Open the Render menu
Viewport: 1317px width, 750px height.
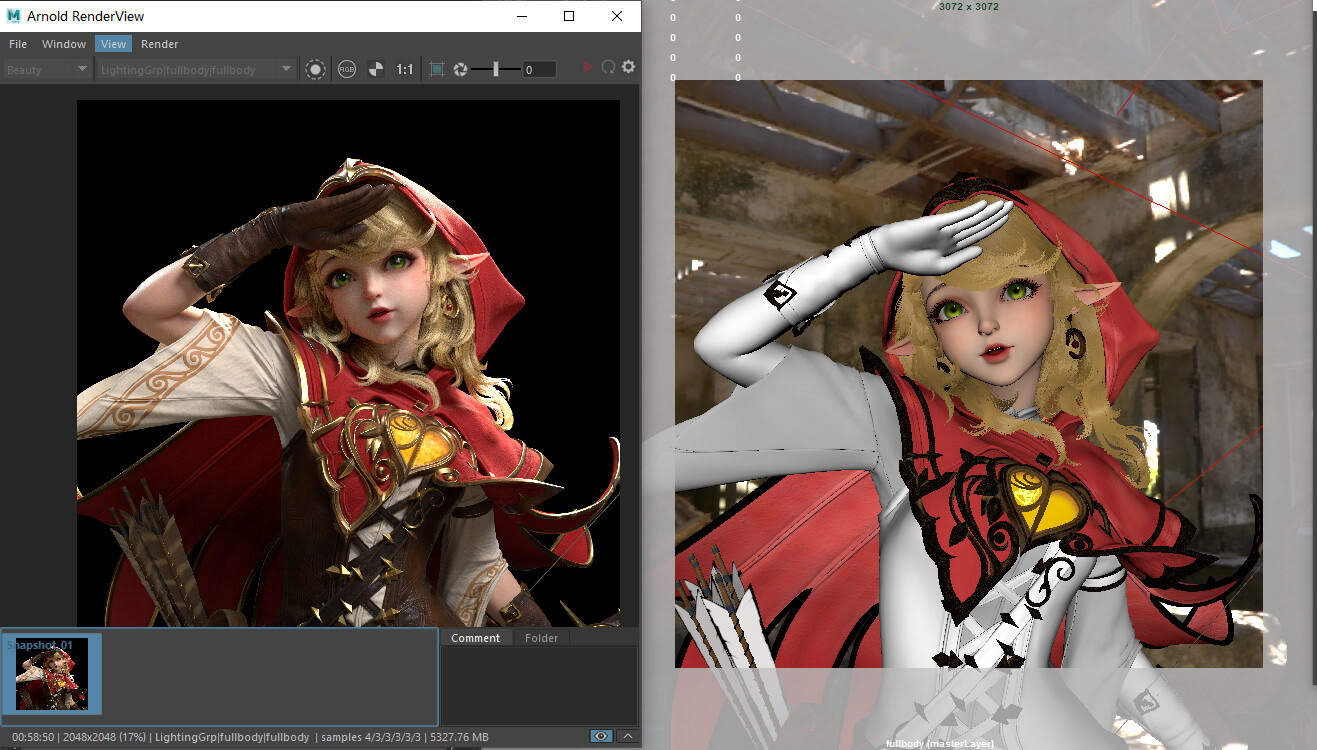pos(160,44)
